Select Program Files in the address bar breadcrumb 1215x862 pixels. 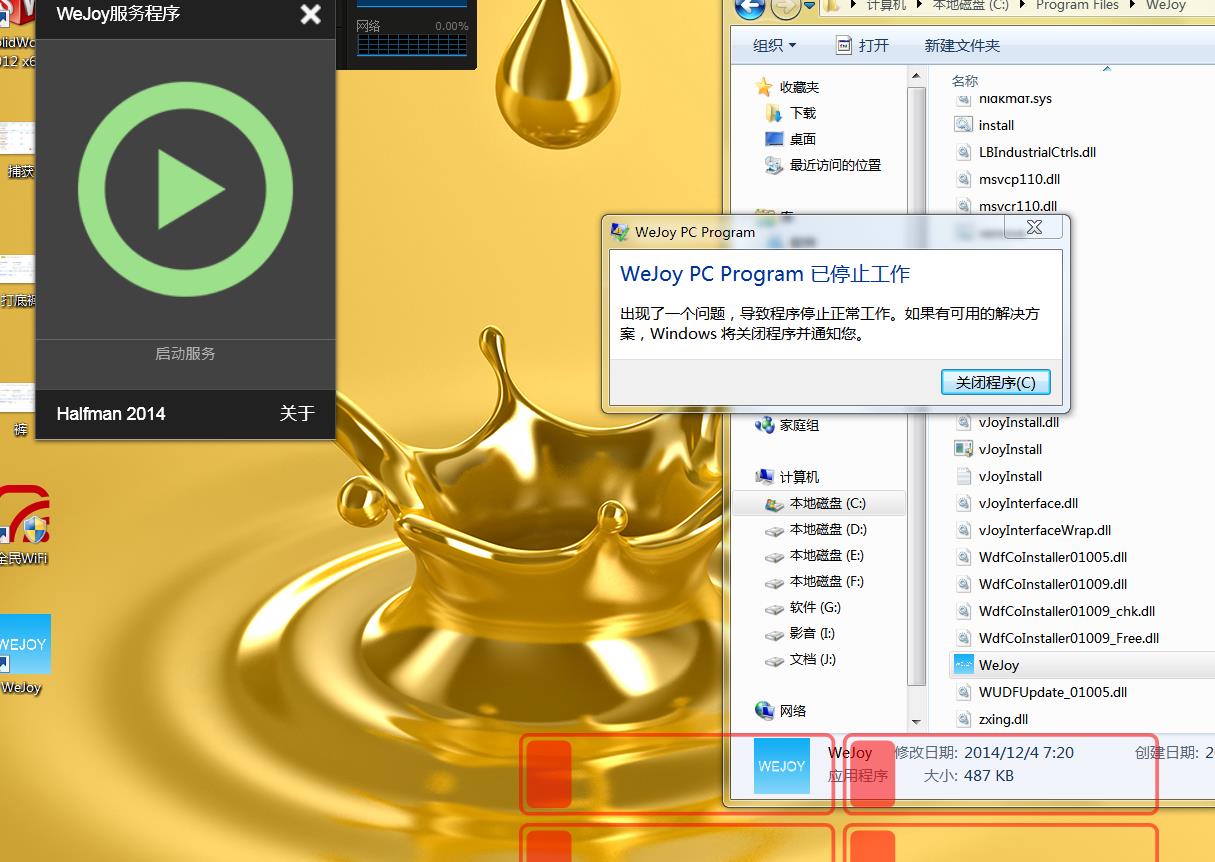tap(1077, 5)
